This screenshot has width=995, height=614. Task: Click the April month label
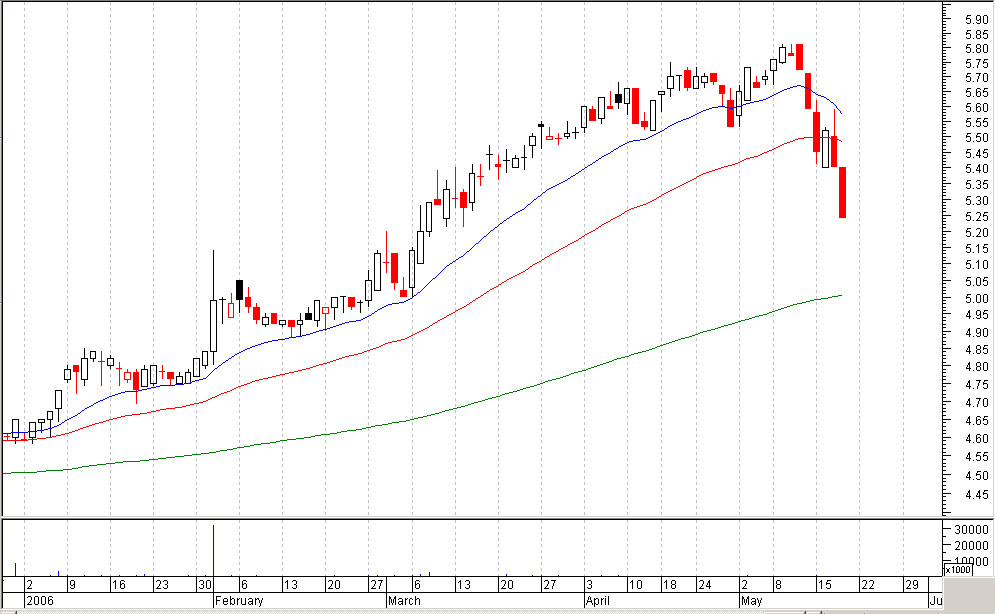tap(597, 600)
